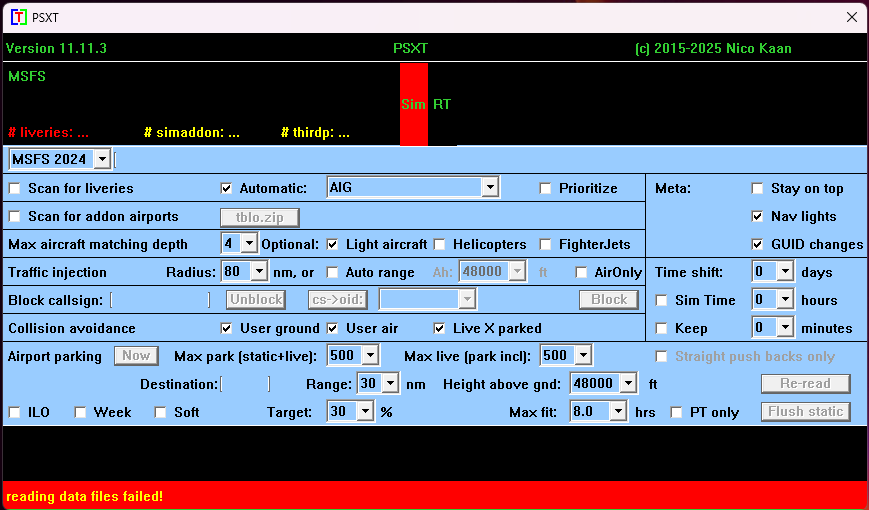Click the '# thirdp: ...' text

(315, 133)
